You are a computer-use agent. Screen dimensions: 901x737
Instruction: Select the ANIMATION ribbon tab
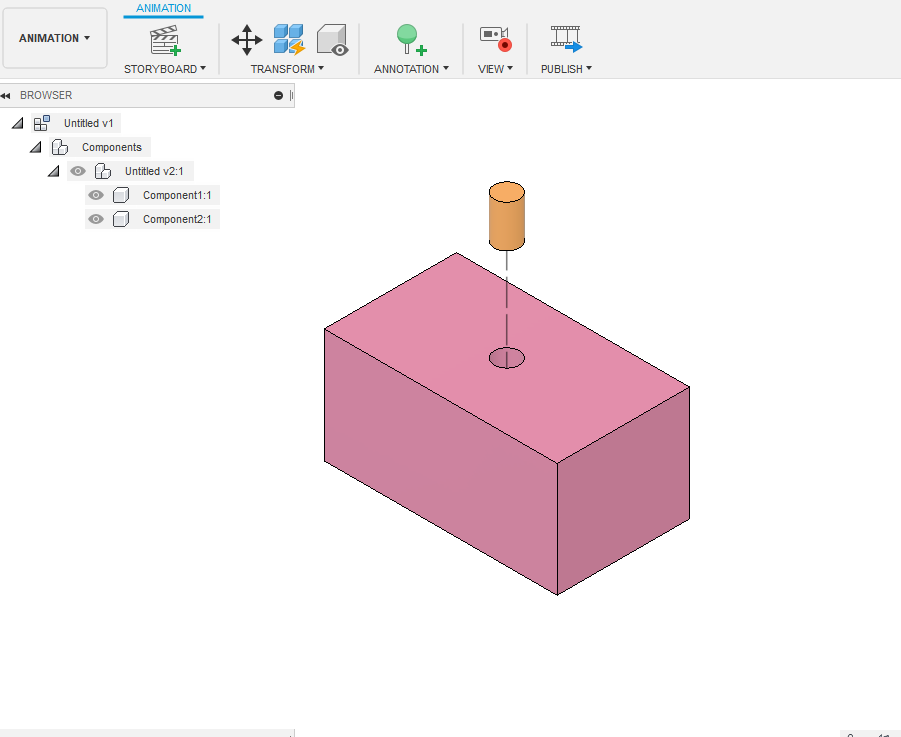163,9
